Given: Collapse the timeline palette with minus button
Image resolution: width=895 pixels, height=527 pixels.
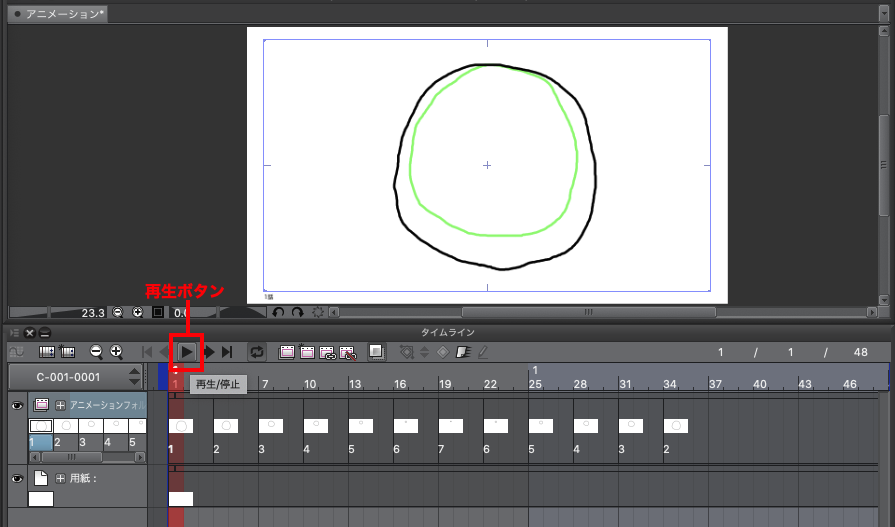Looking at the screenshot, I should pyautogui.click(x=45, y=332).
